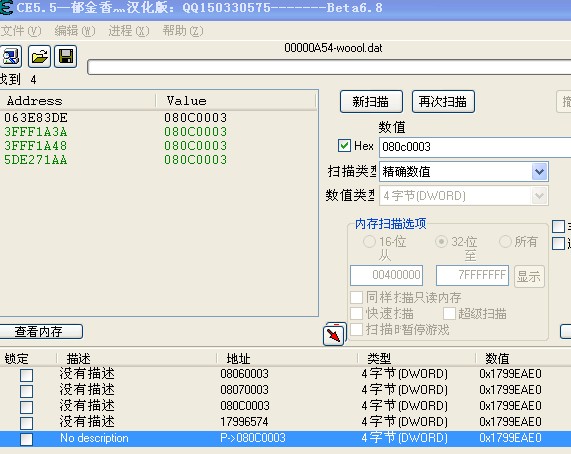Image resolution: width=571 pixels, height=454 pixels.
Task: Expand the 扫描类型 精确数值 dropdown
Action: pyautogui.click(x=539, y=171)
